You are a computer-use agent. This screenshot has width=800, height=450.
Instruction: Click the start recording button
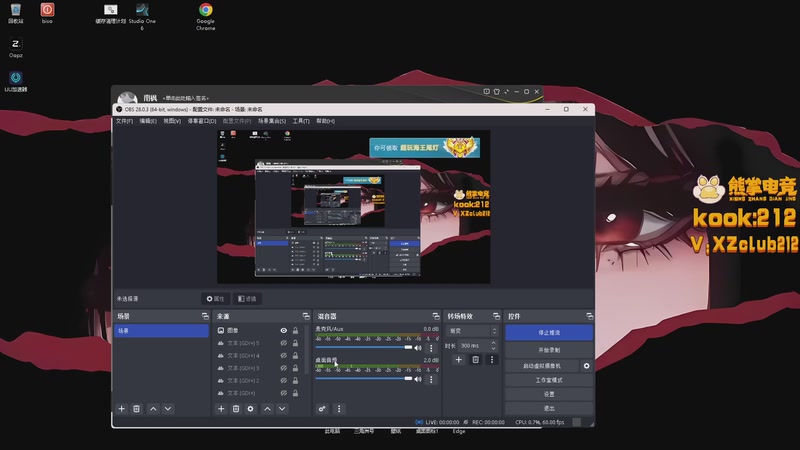click(x=549, y=350)
